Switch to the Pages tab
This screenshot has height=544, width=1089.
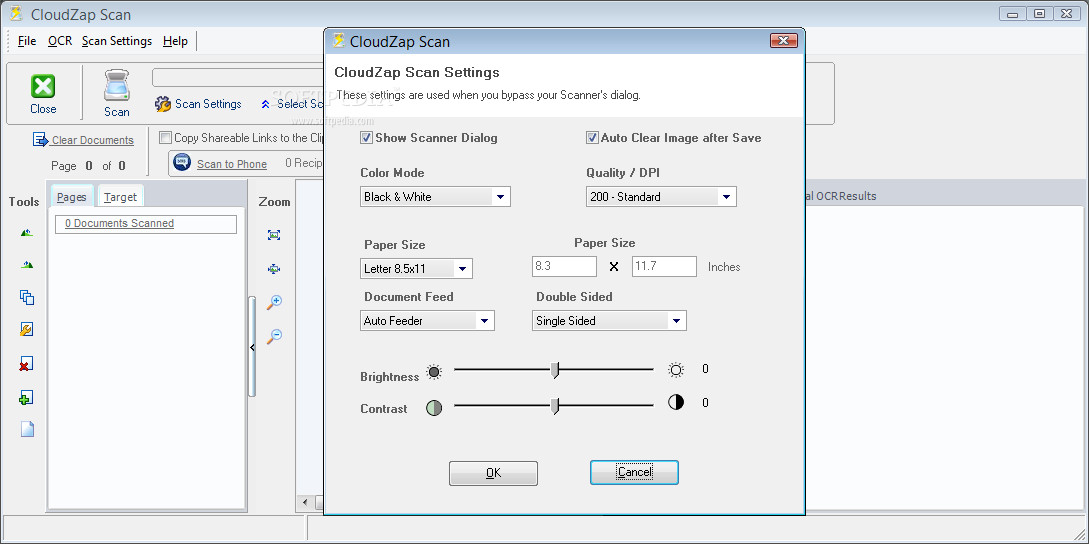(72, 197)
